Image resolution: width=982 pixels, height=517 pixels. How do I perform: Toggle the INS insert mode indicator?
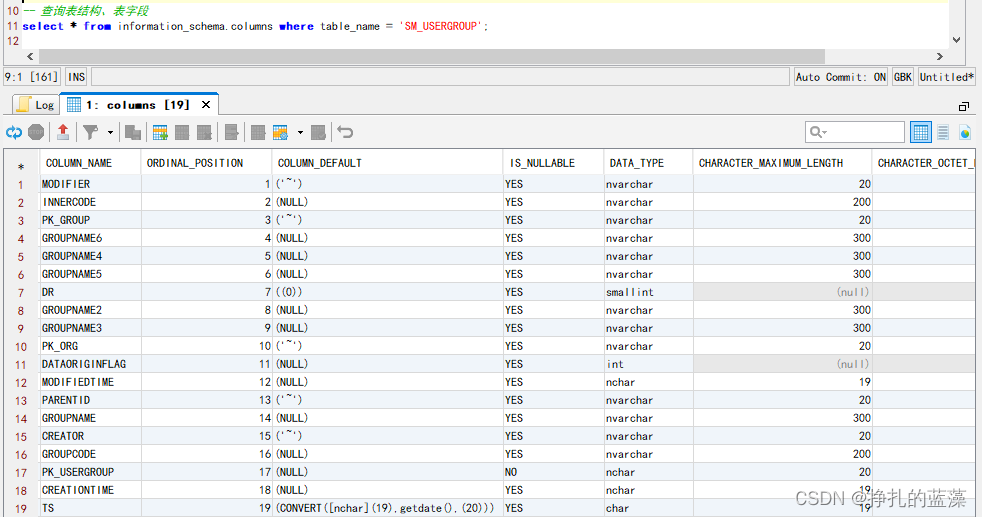(76, 77)
